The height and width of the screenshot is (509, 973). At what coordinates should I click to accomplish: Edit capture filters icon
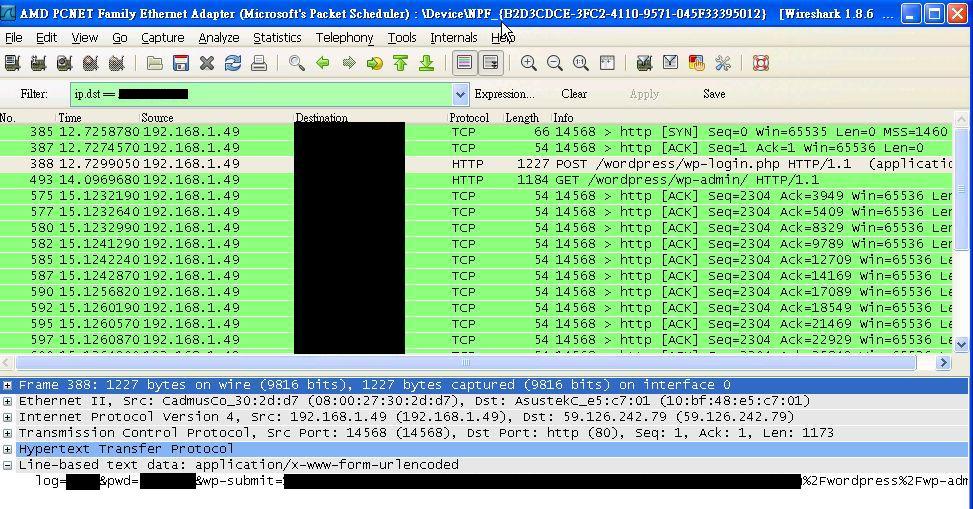(x=644, y=63)
